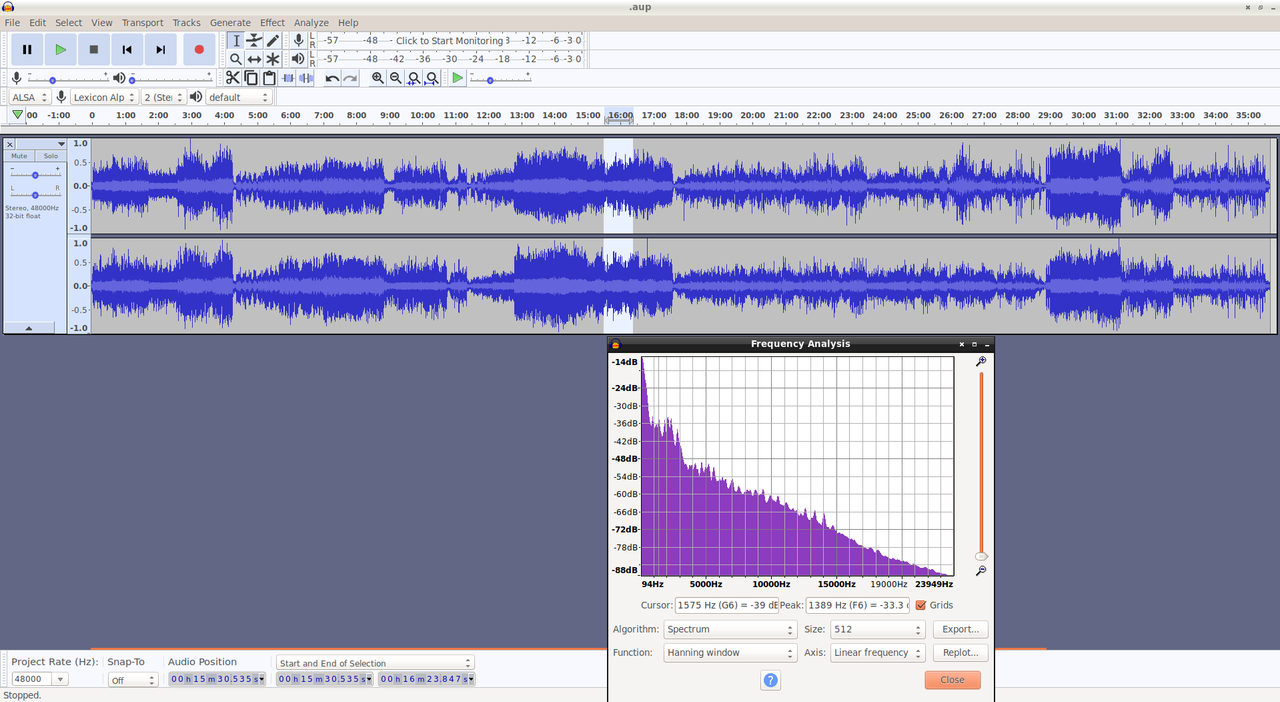Click the Export... button
The height and width of the screenshot is (702, 1280).
(x=961, y=630)
